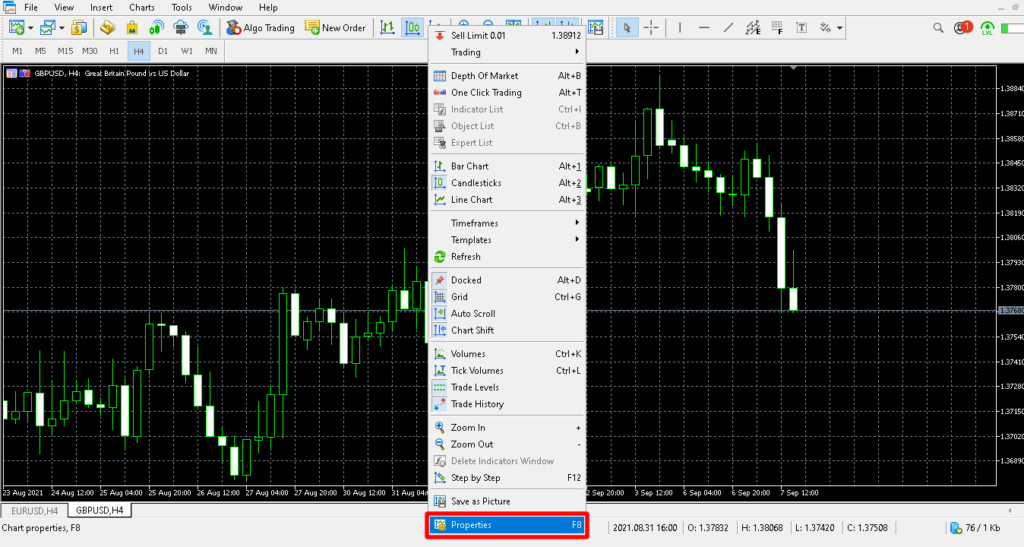1024x547 pixels.
Task: Select the Fibonacci retracement tool
Action: (777, 28)
